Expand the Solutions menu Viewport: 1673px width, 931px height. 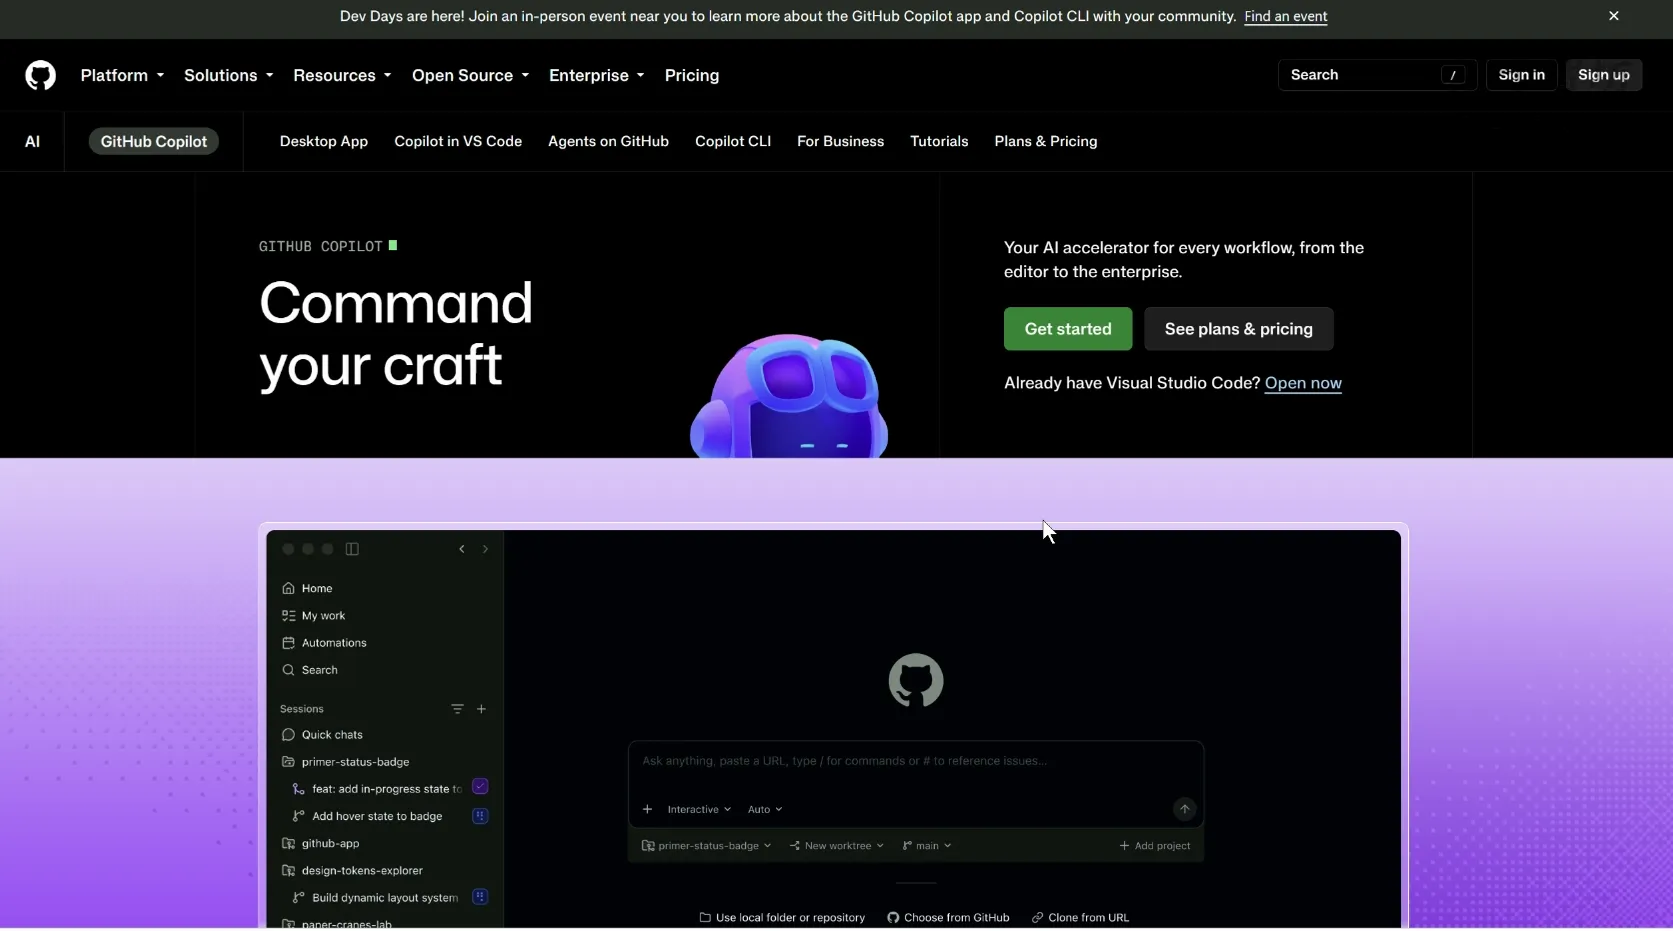click(x=228, y=76)
